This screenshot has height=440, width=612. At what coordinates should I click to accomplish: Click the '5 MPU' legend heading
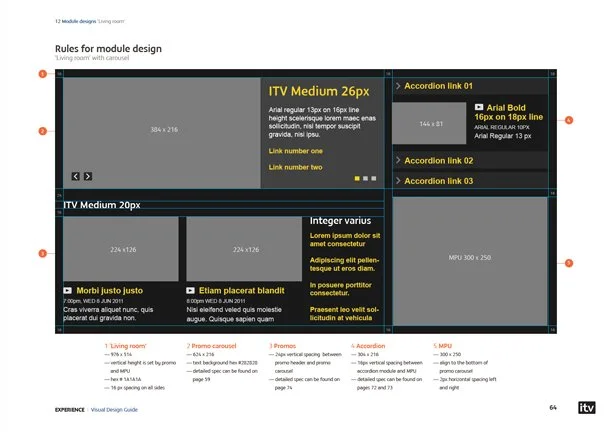[x=443, y=346]
